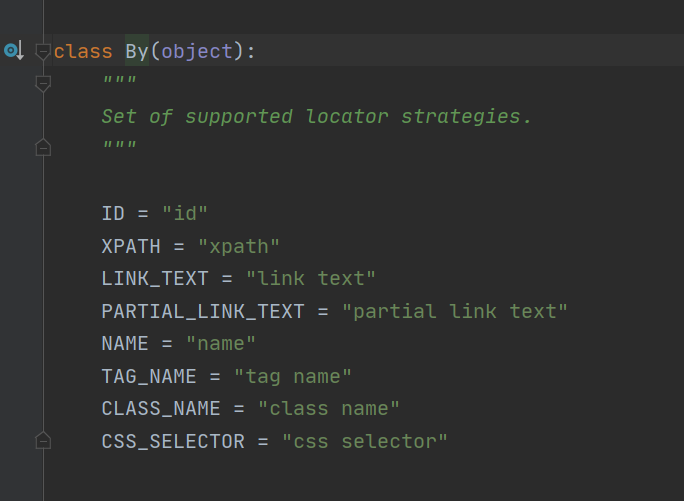This screenshot has width=684, height=501.
Task: Click the XPATH constant
Action: 131,246
